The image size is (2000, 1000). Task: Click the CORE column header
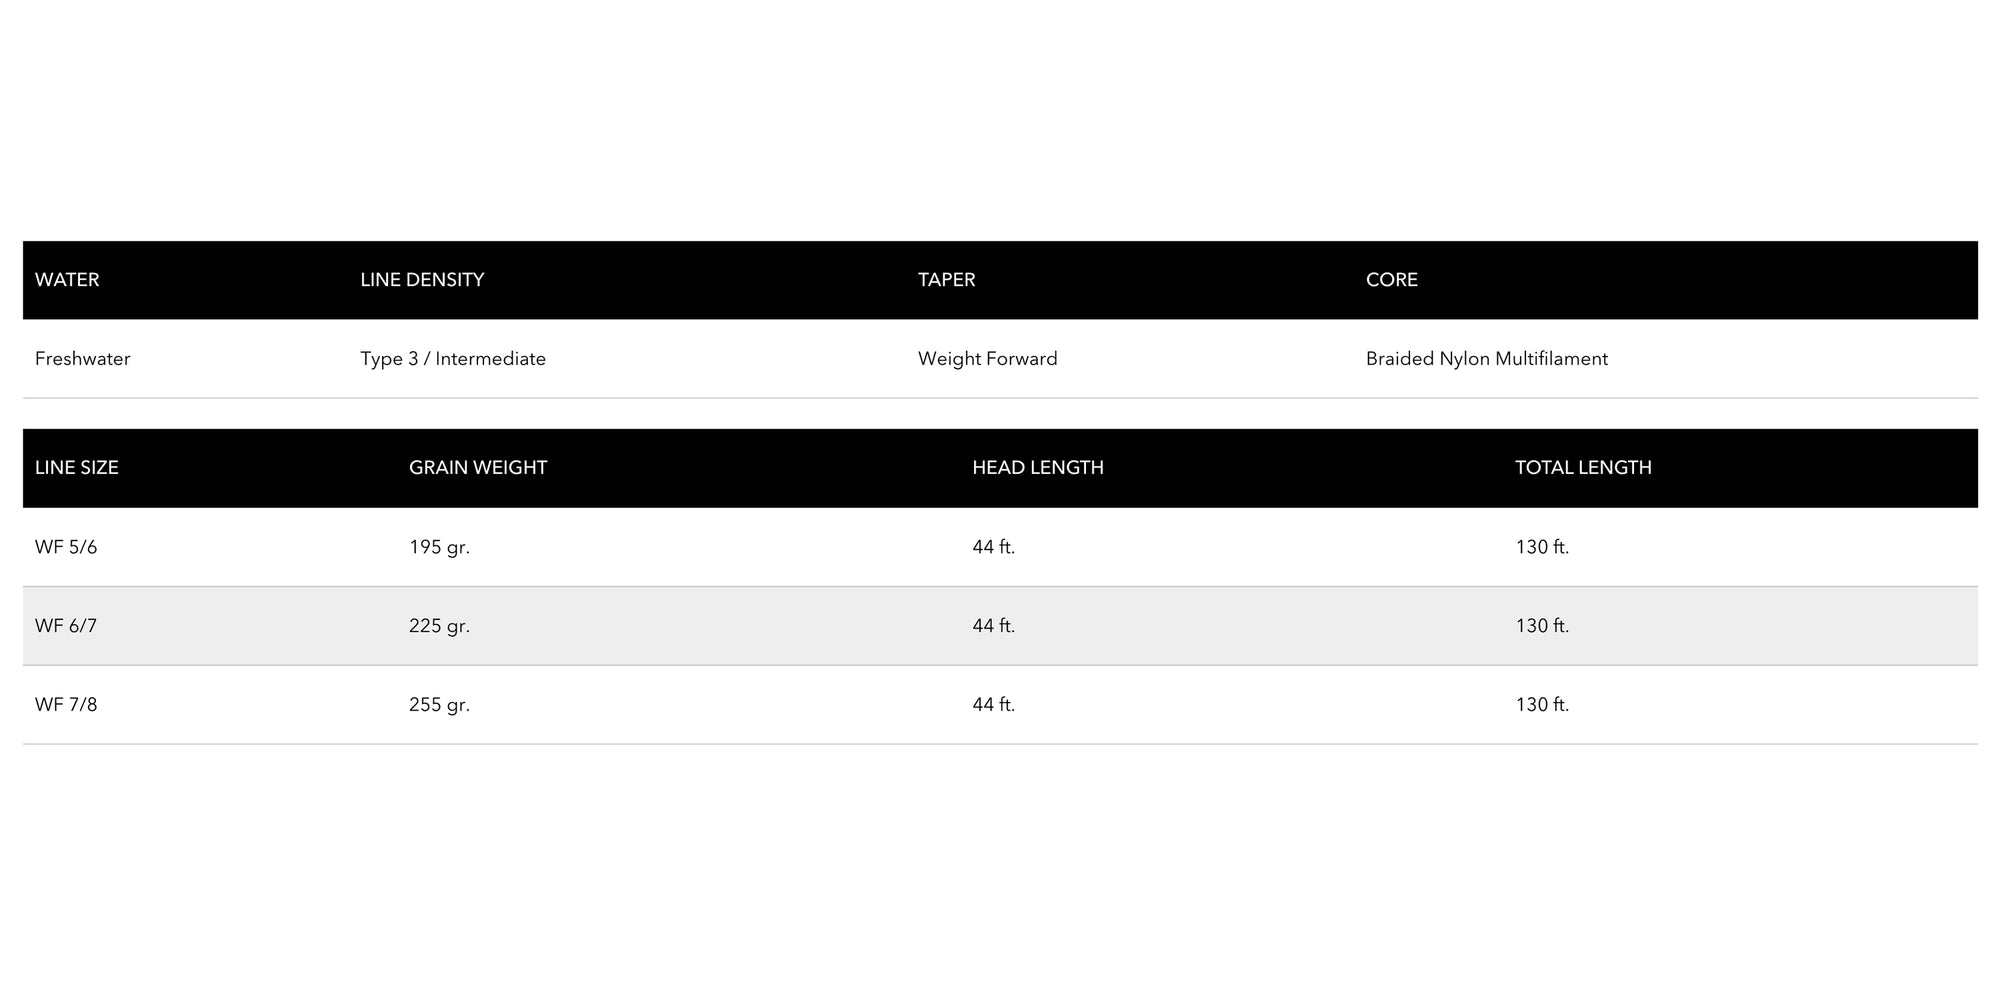point(1391,280)
